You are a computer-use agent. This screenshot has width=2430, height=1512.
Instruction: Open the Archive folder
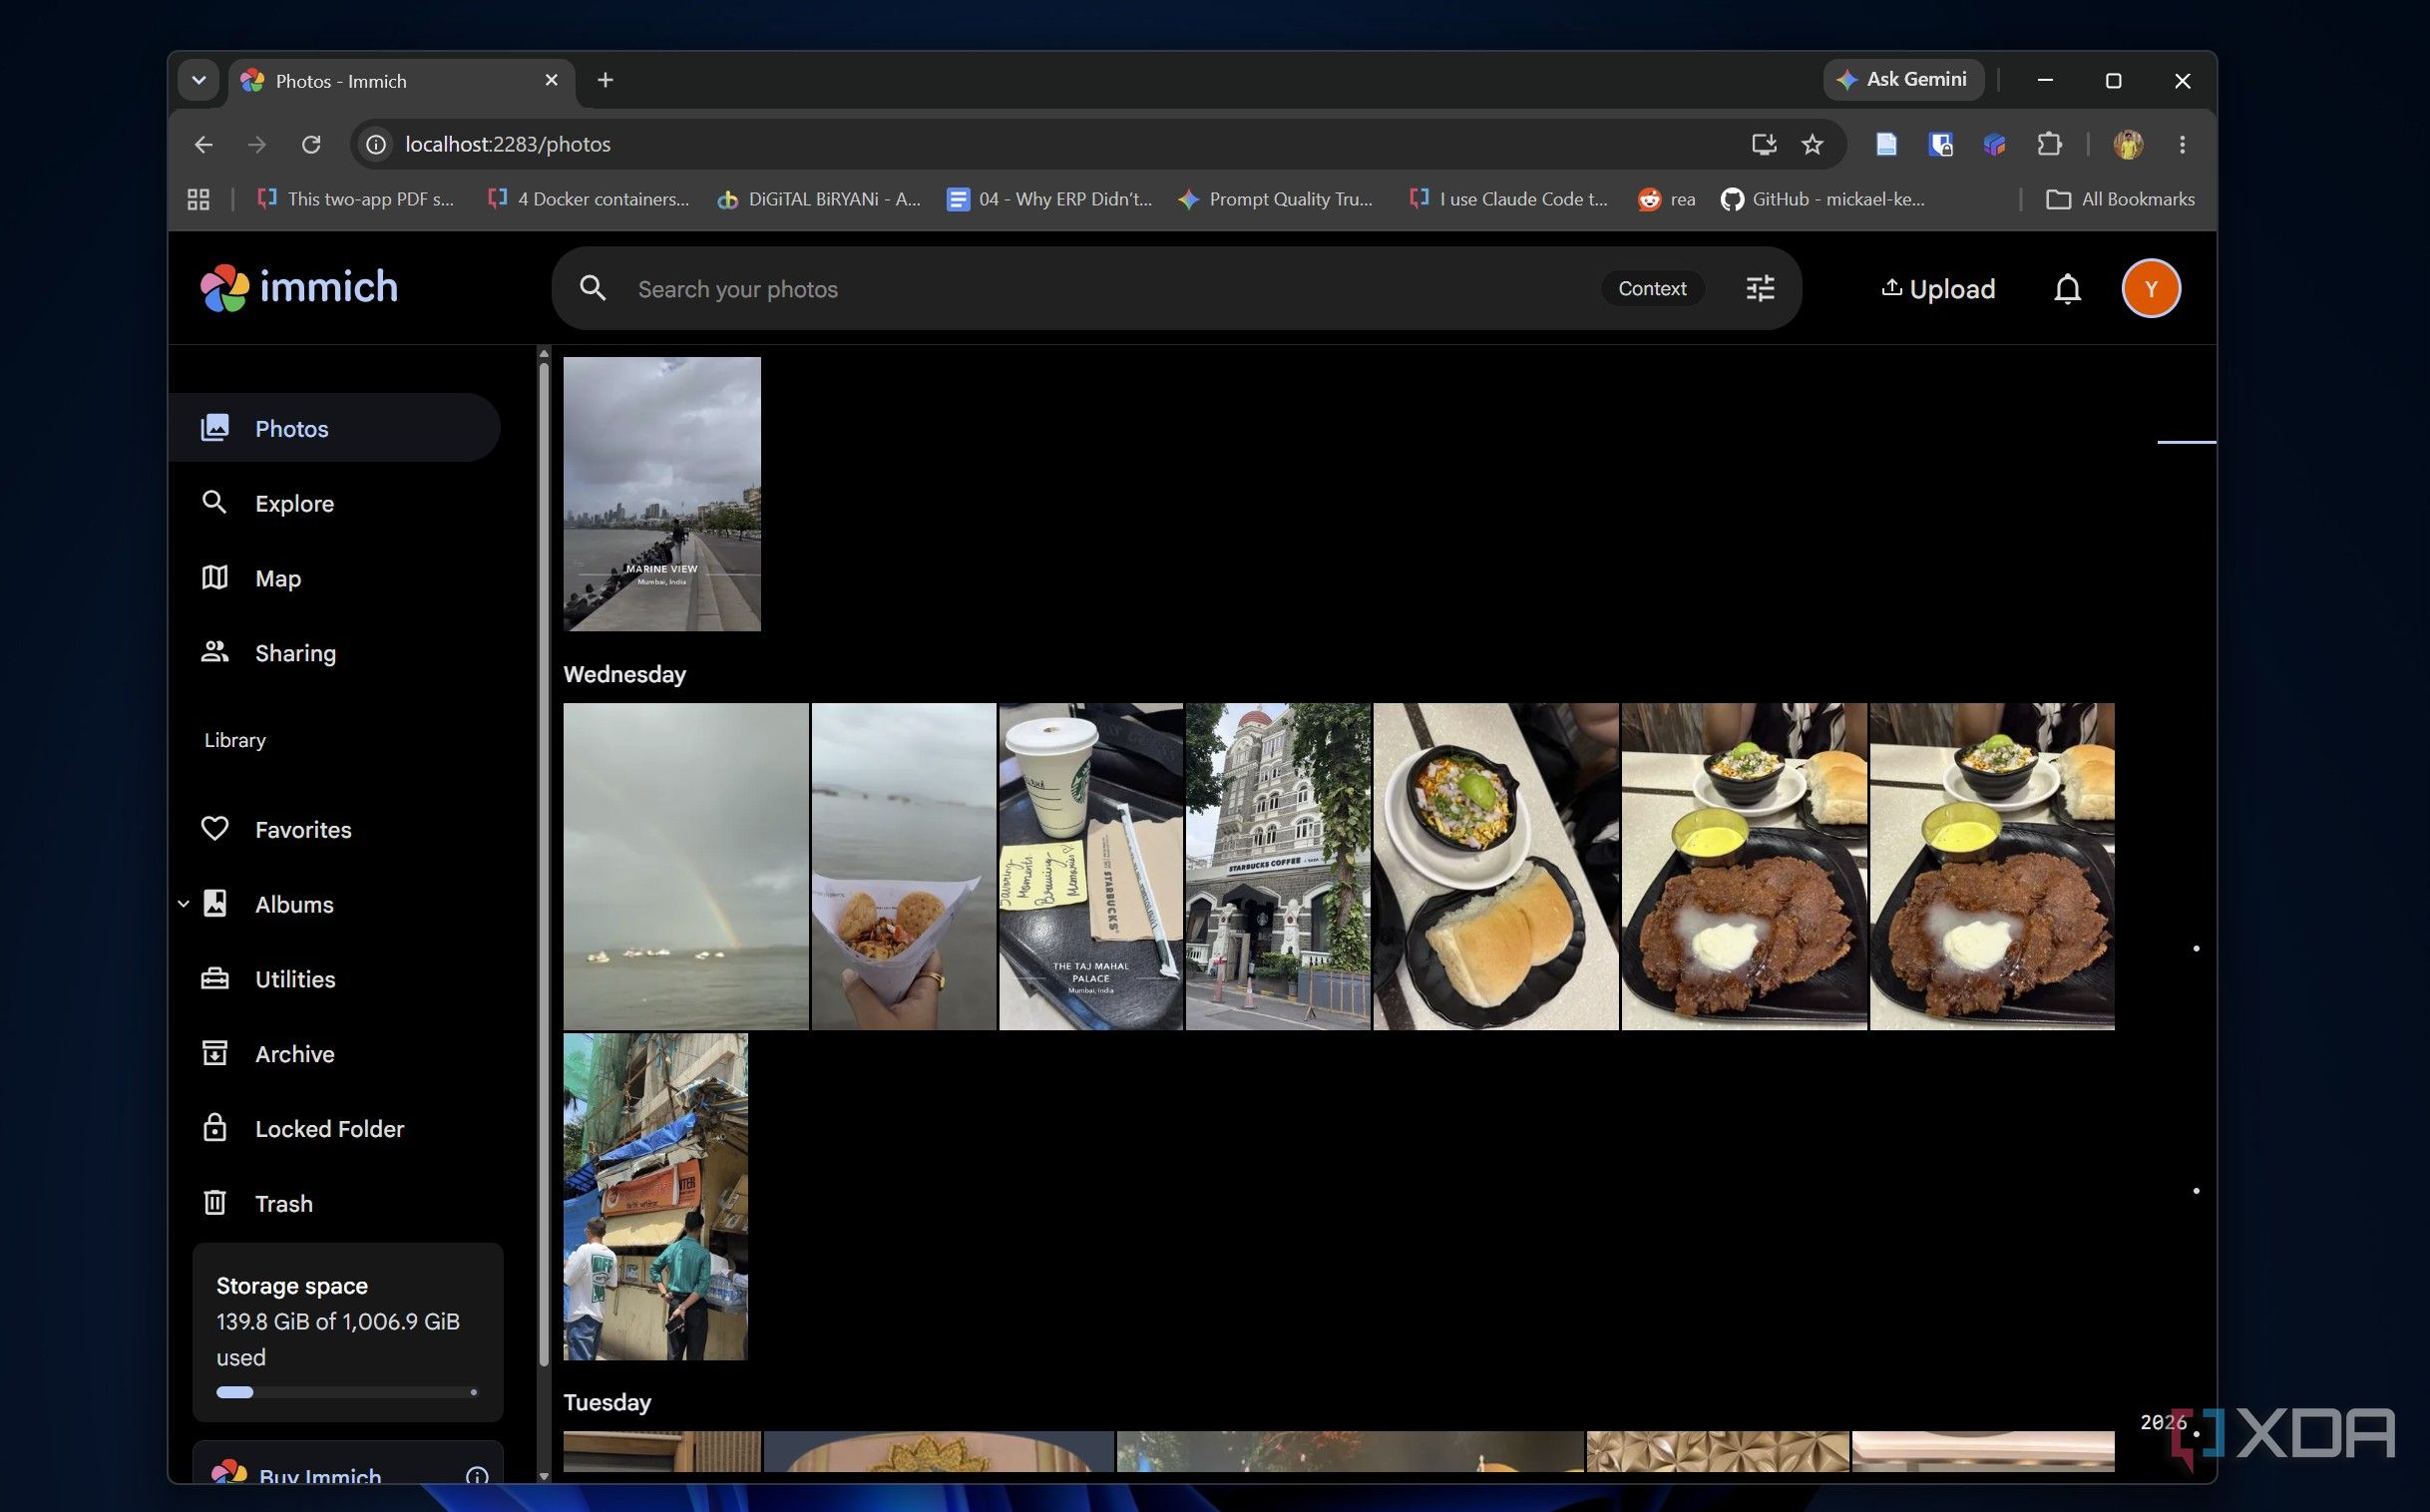tap(334, 1054)
